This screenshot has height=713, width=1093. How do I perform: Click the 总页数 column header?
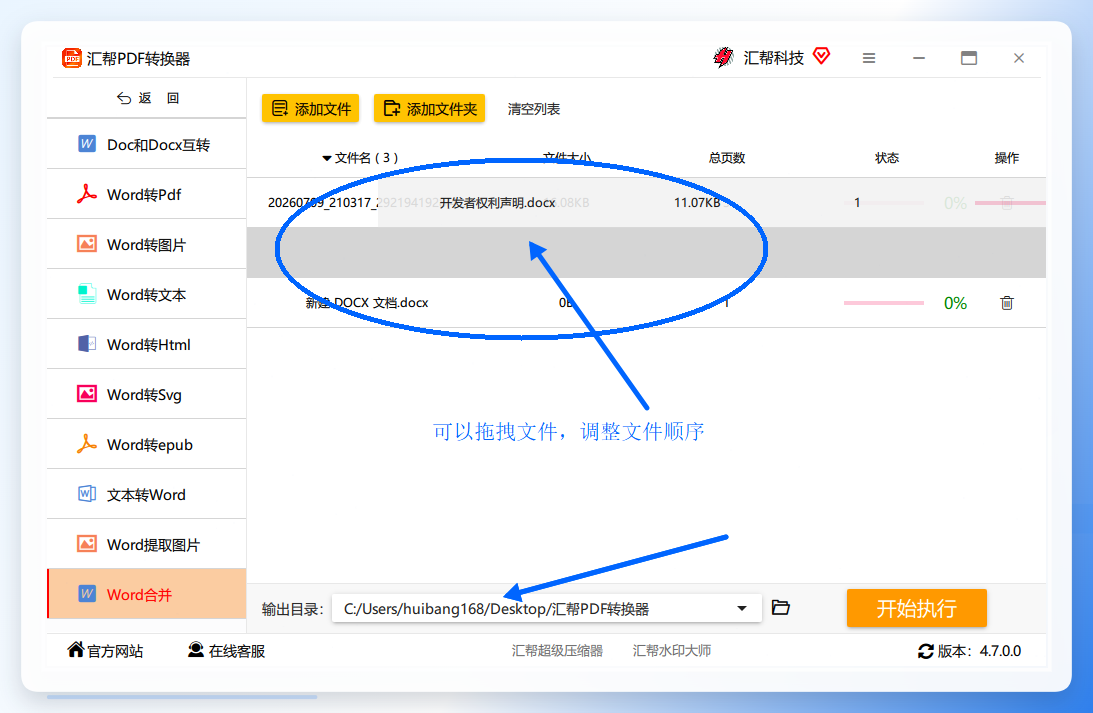tap(727, 158)
